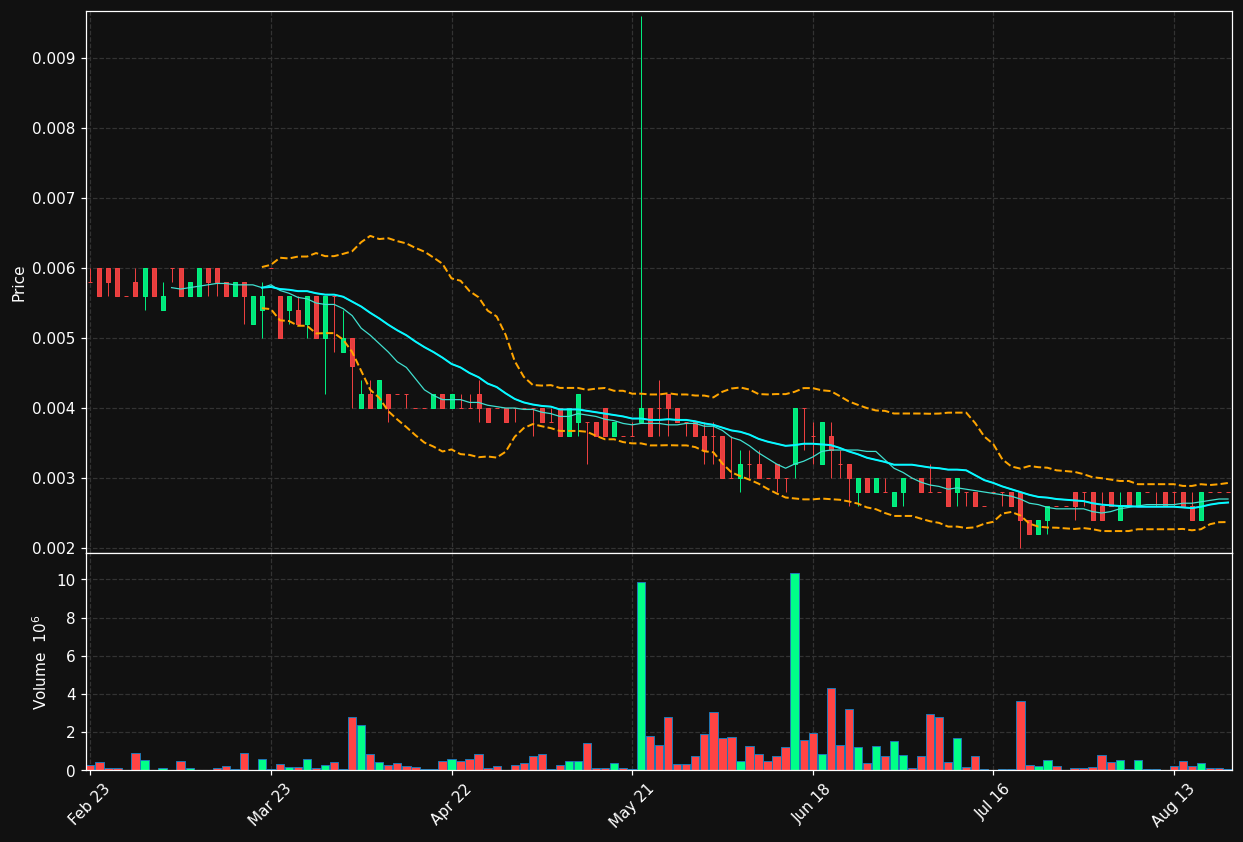
Task: Select the volume axis label 10
Action: 66,581
